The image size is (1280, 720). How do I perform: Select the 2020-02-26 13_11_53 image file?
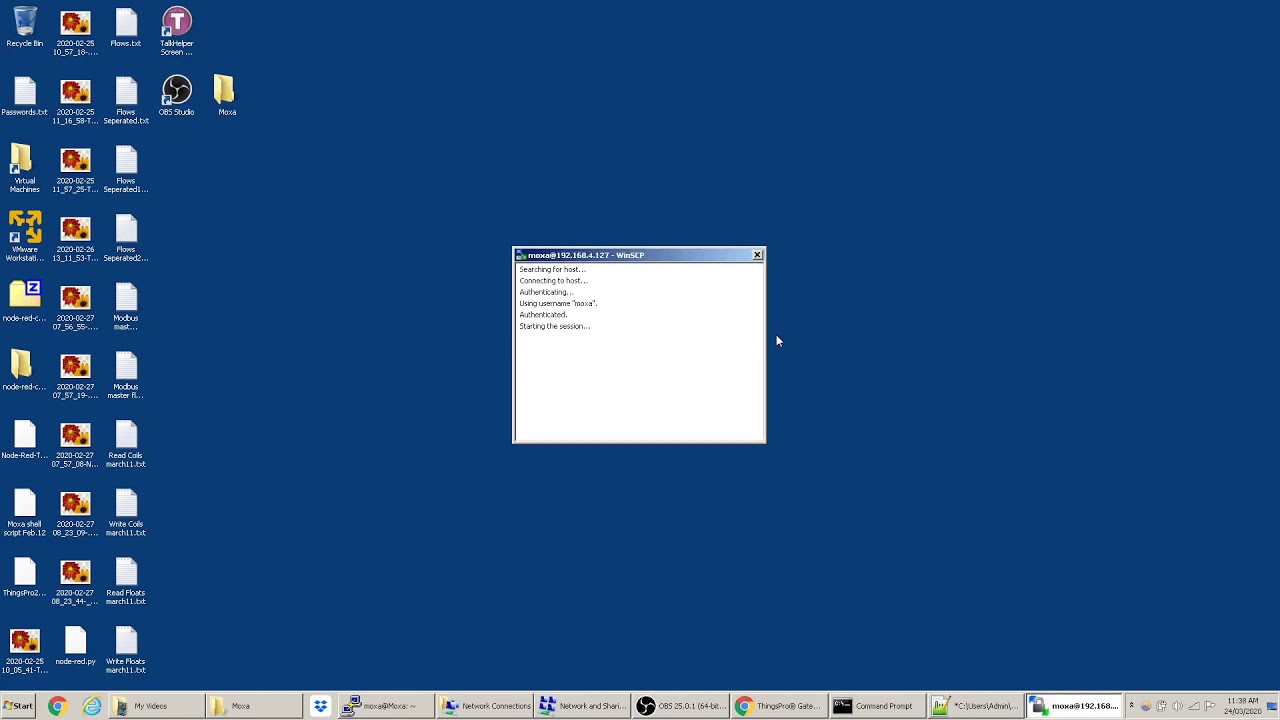75,238
